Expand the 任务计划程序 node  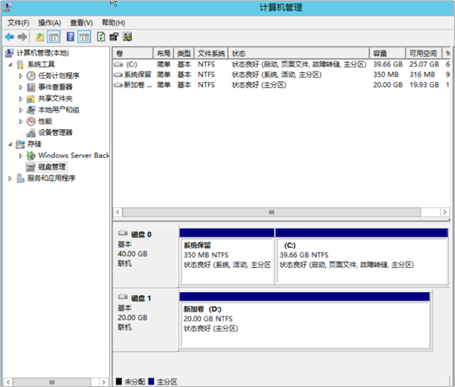pyautogui.click(x=20, y=76)
